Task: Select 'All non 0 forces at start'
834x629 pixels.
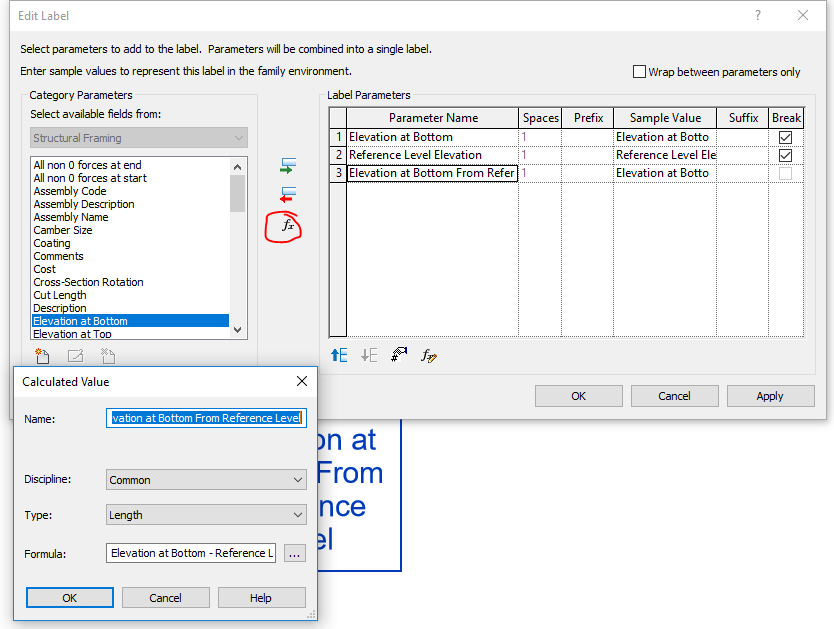Action: click(130, 178)
